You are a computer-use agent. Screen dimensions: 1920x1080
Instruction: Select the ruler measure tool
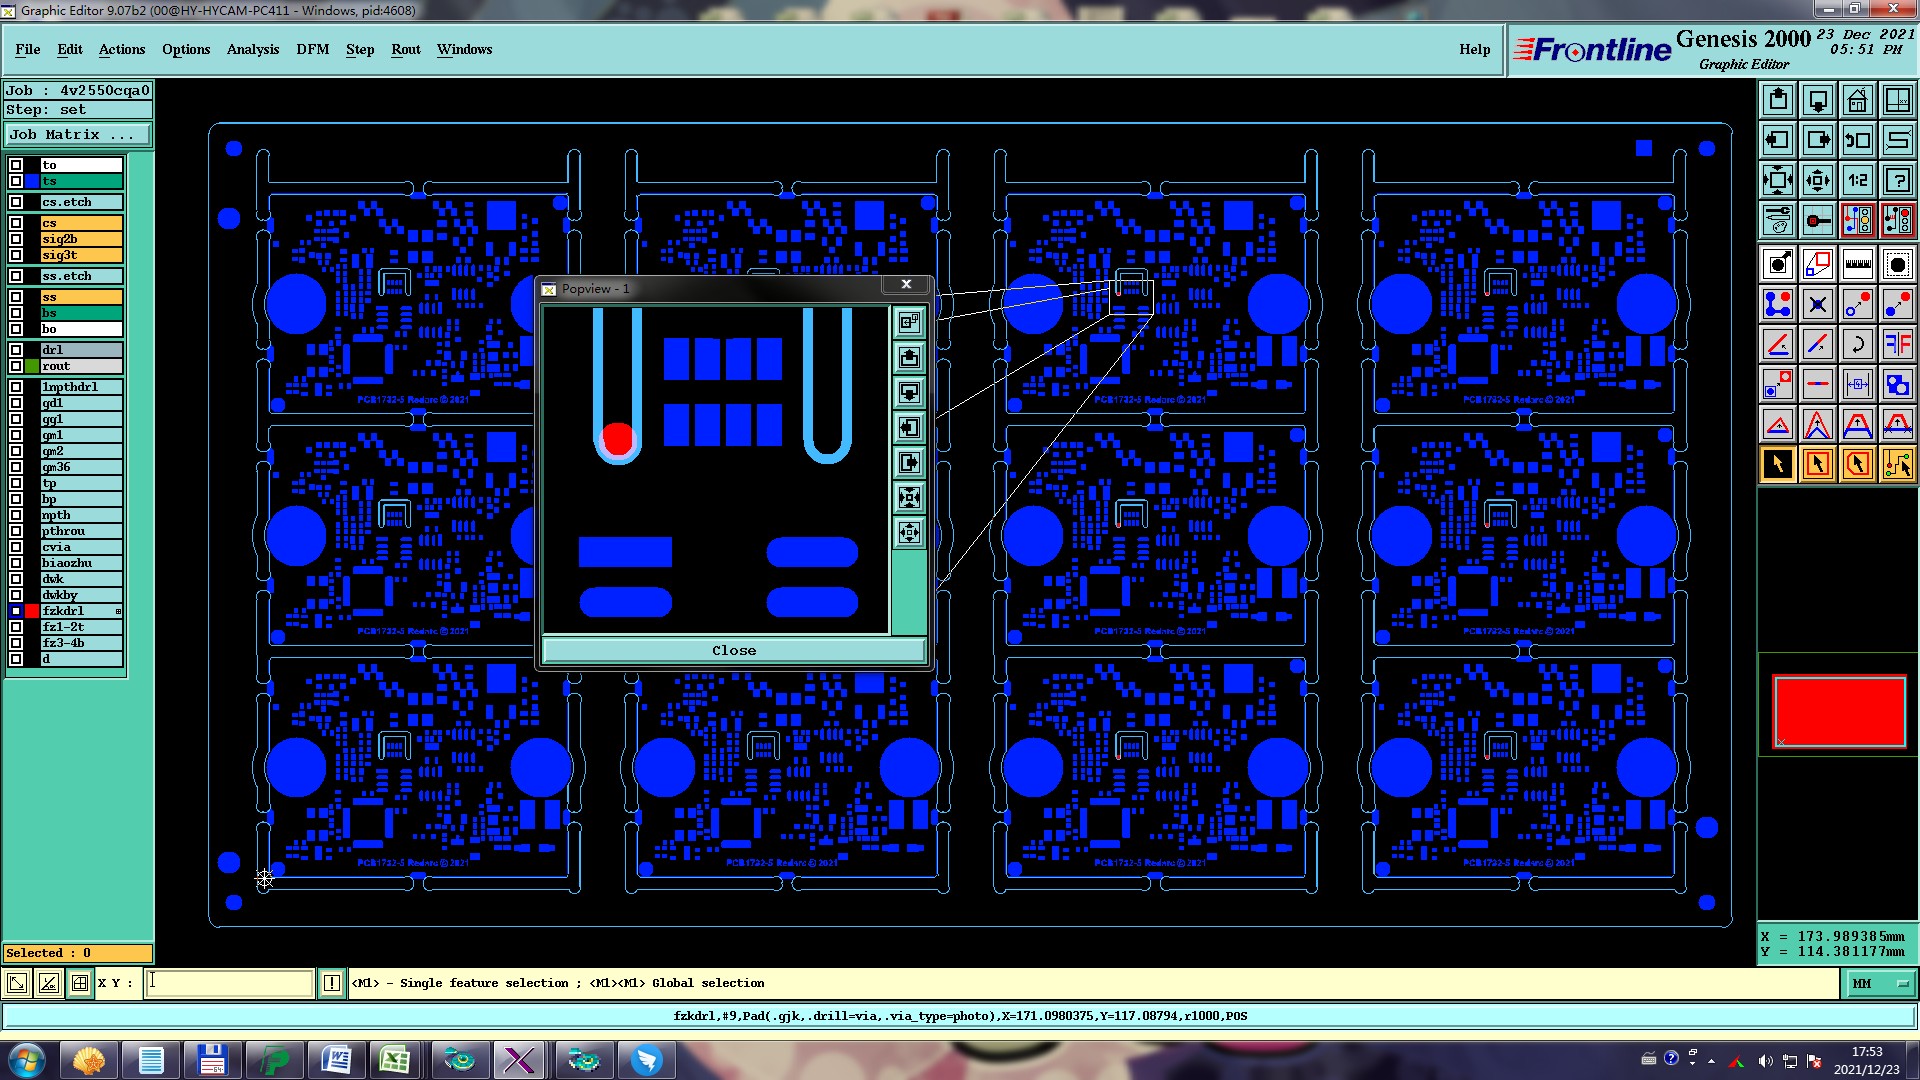click(x=1857, y=264)
